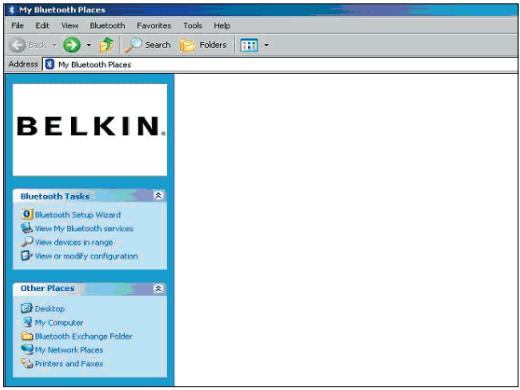Open the File menu
This screenshot has width=520, height=390.
[17, 26]
